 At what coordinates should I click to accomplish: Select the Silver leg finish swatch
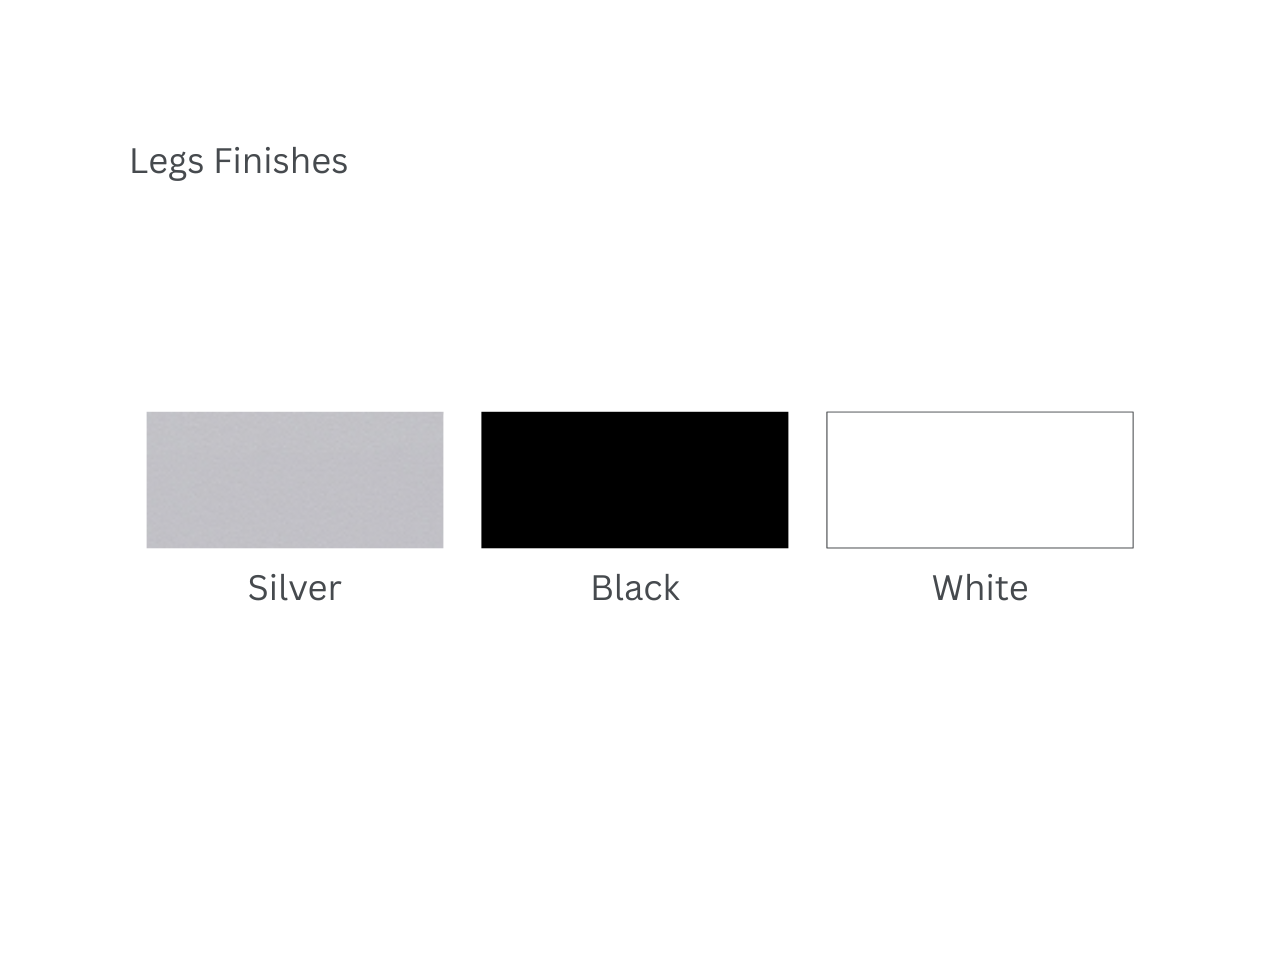click(295, 480)
